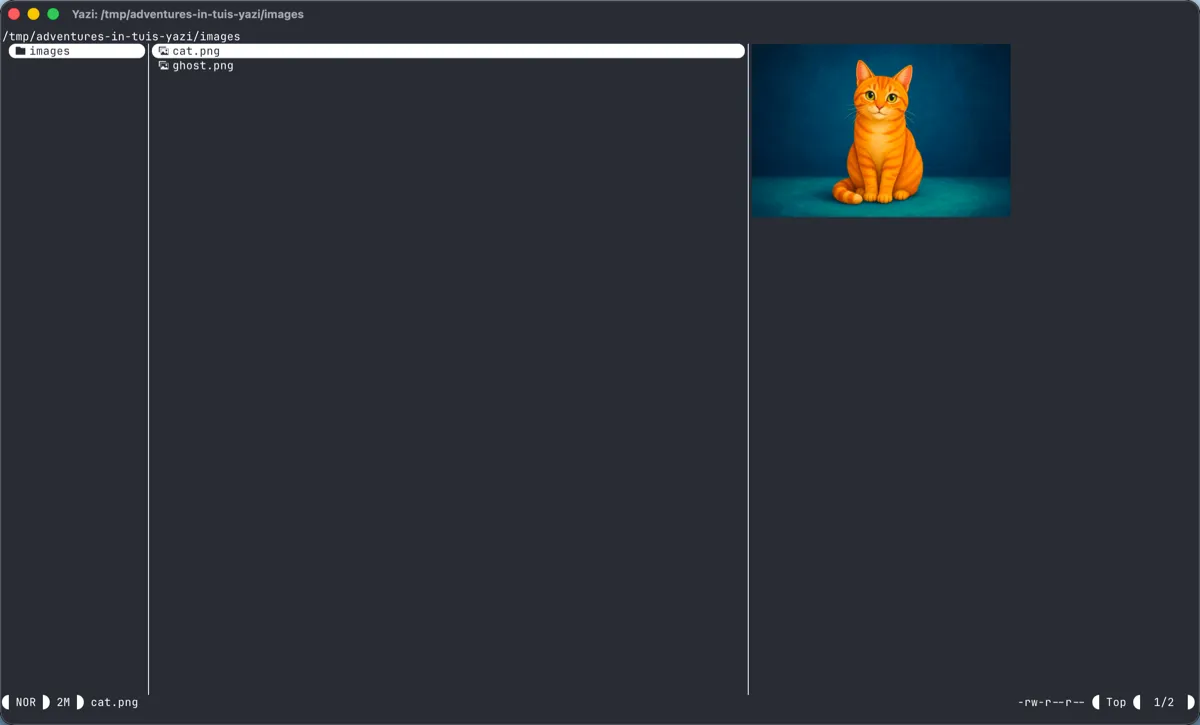Click the cat.png name in status bar
The height and width of the screenshot is (725, 1200).
pos(114,703)
